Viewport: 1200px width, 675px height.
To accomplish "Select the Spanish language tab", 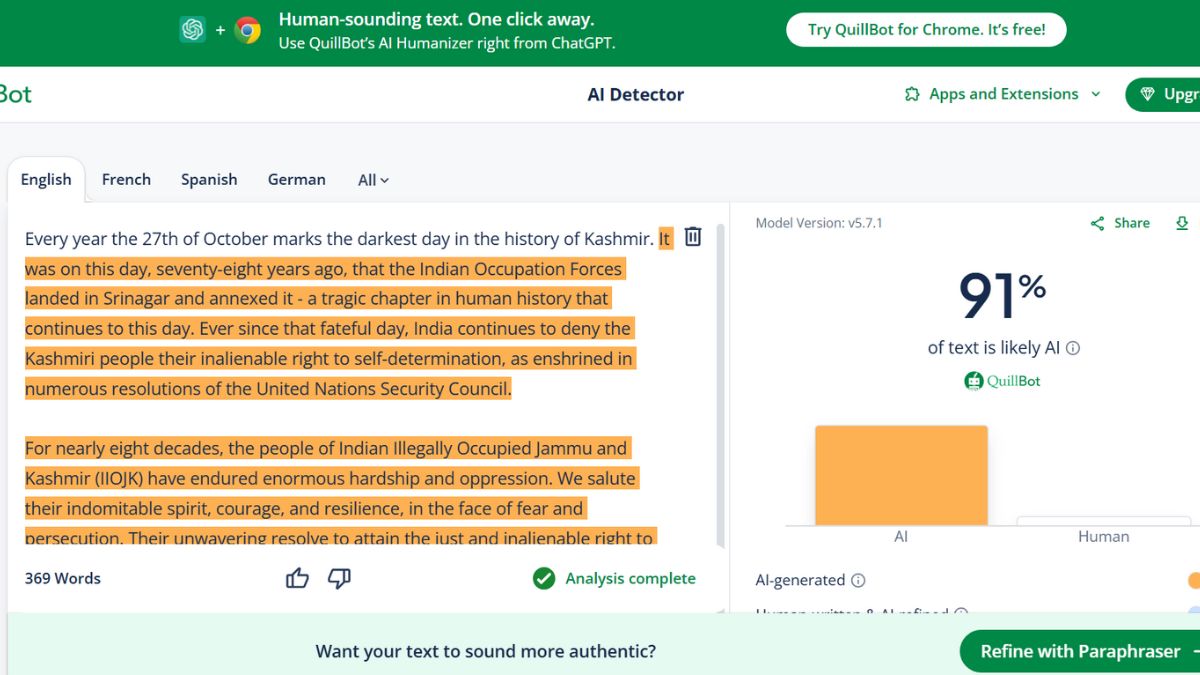I will 209,179.
